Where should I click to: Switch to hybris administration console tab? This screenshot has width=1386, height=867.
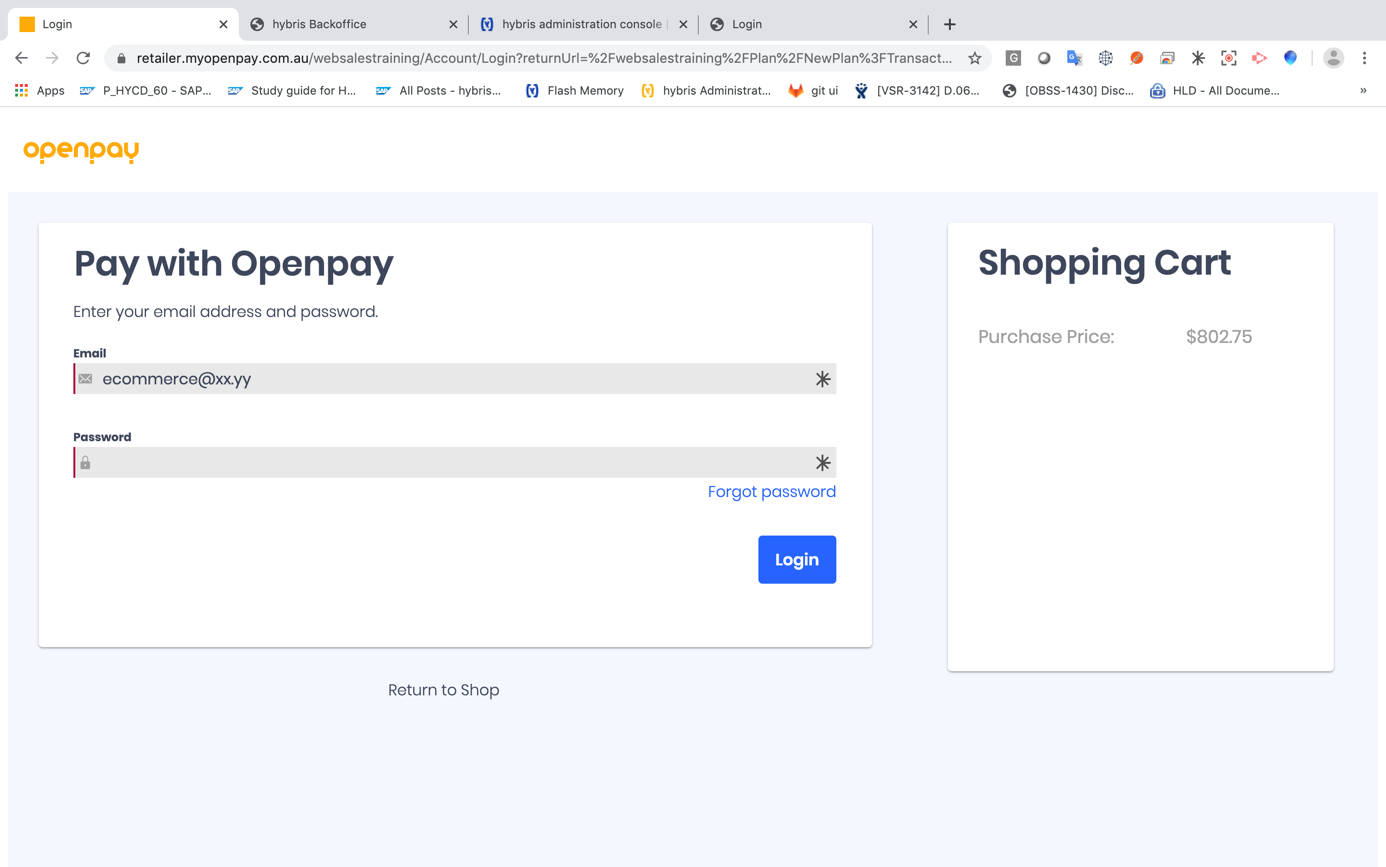575,24
